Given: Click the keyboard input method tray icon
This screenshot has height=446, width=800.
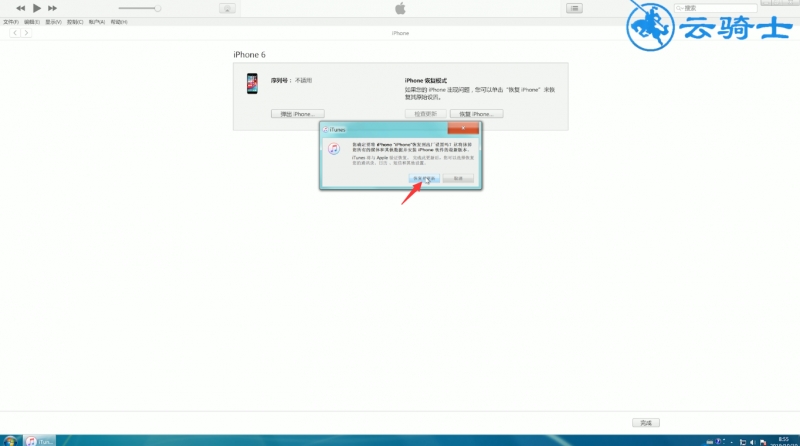Looking at the screenshot, I should click(x=709, y=442).
